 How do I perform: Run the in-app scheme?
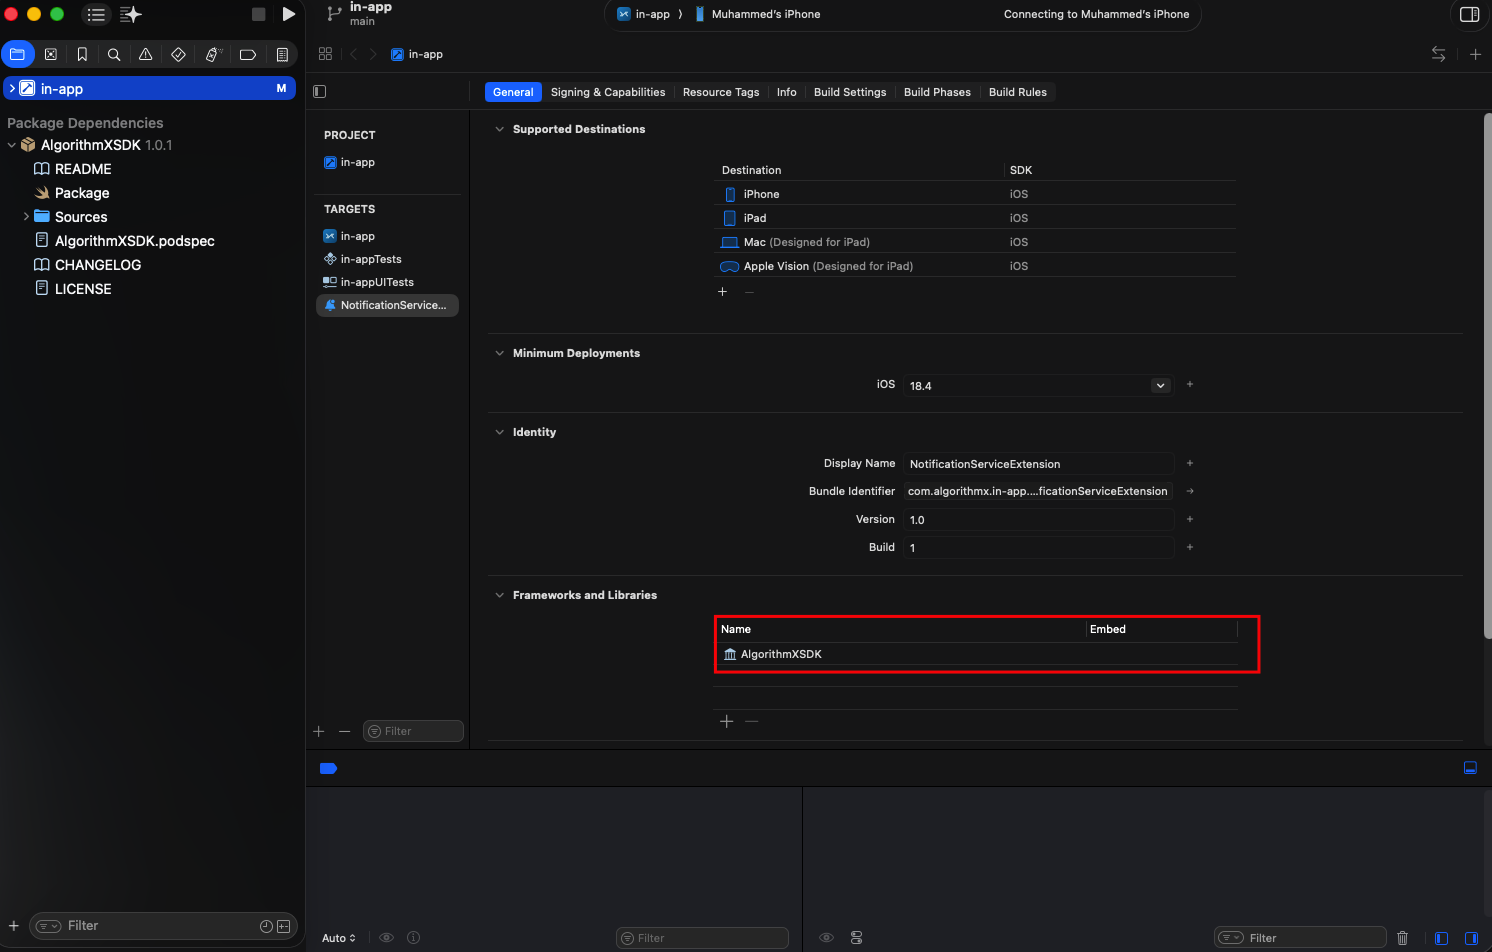pyautogui.click(x=289, y=14)
